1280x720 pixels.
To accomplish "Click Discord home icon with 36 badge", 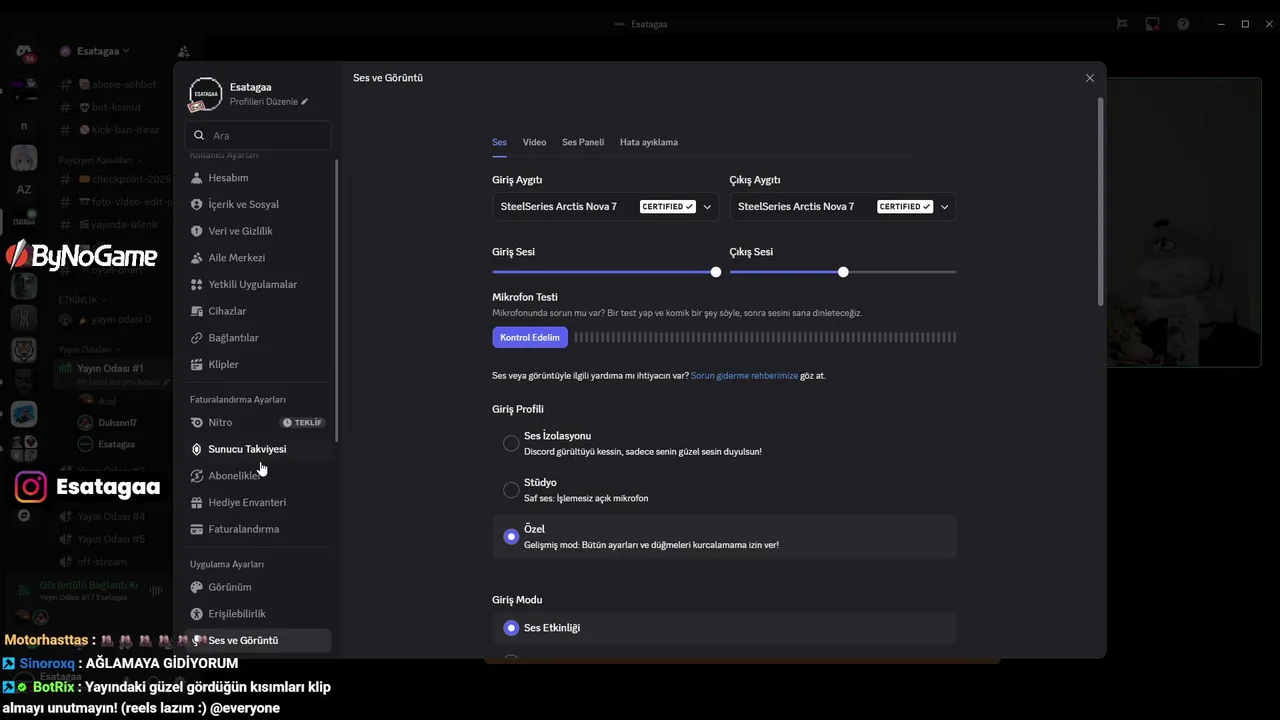I will pyautogui.click(x=24, y=52).
